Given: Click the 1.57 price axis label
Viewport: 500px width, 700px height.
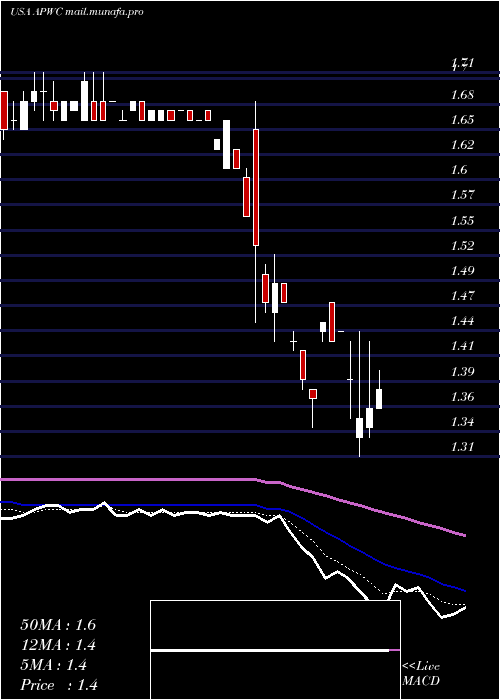Looking at the screenshot, I should pos(462,195).
